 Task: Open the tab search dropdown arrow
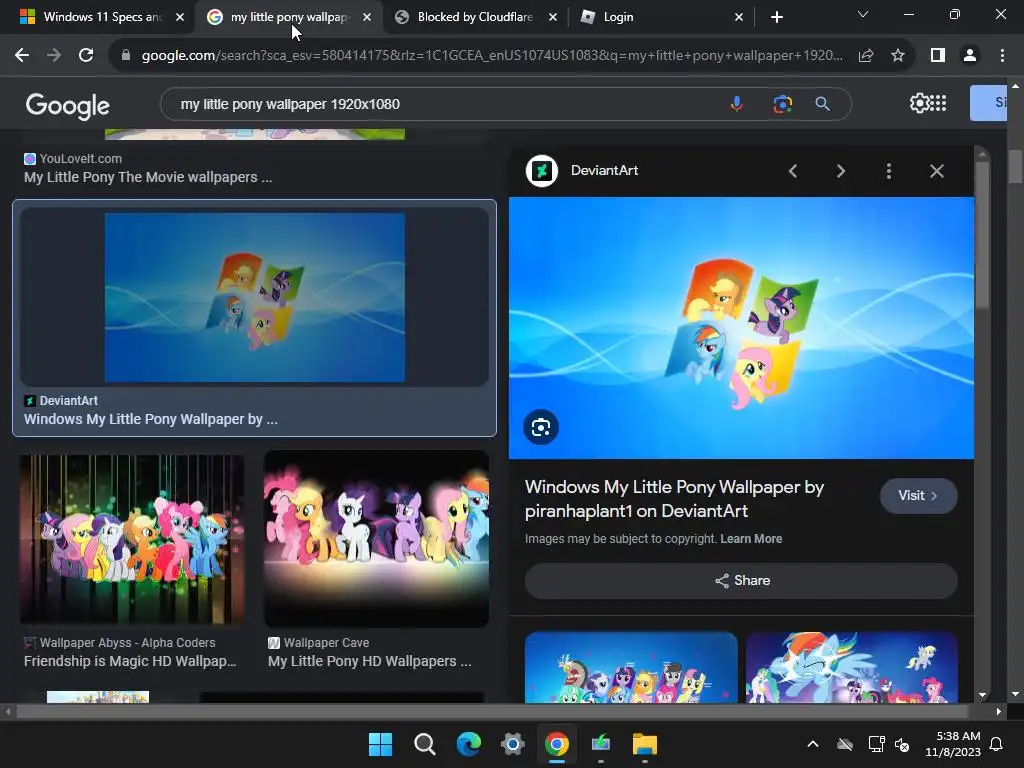(x=863, y=14)
